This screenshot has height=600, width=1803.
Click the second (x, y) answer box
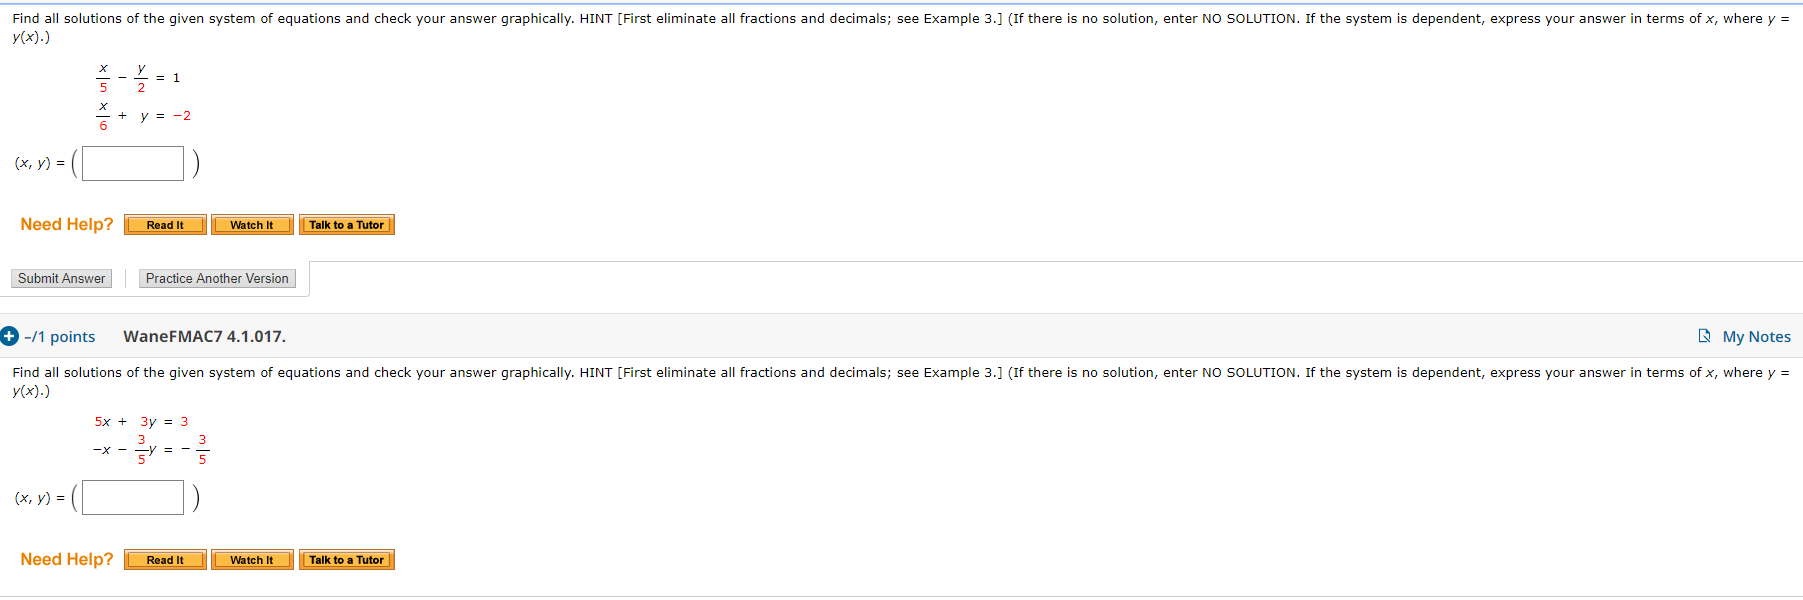[131, 497]
